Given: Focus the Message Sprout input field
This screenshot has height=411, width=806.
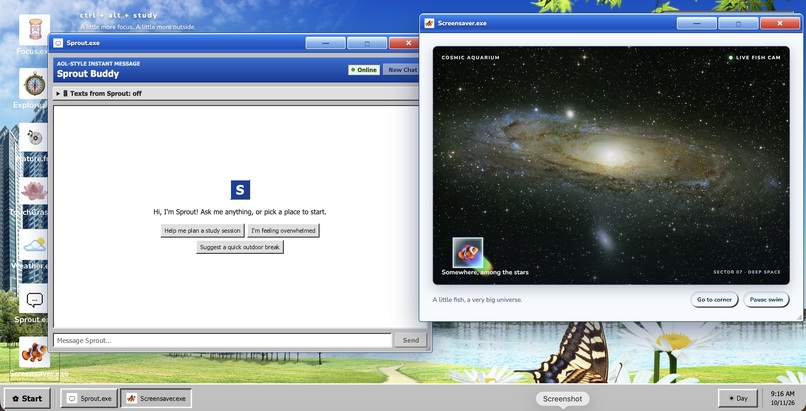Looking at the screenshot, I should point(222,340).
